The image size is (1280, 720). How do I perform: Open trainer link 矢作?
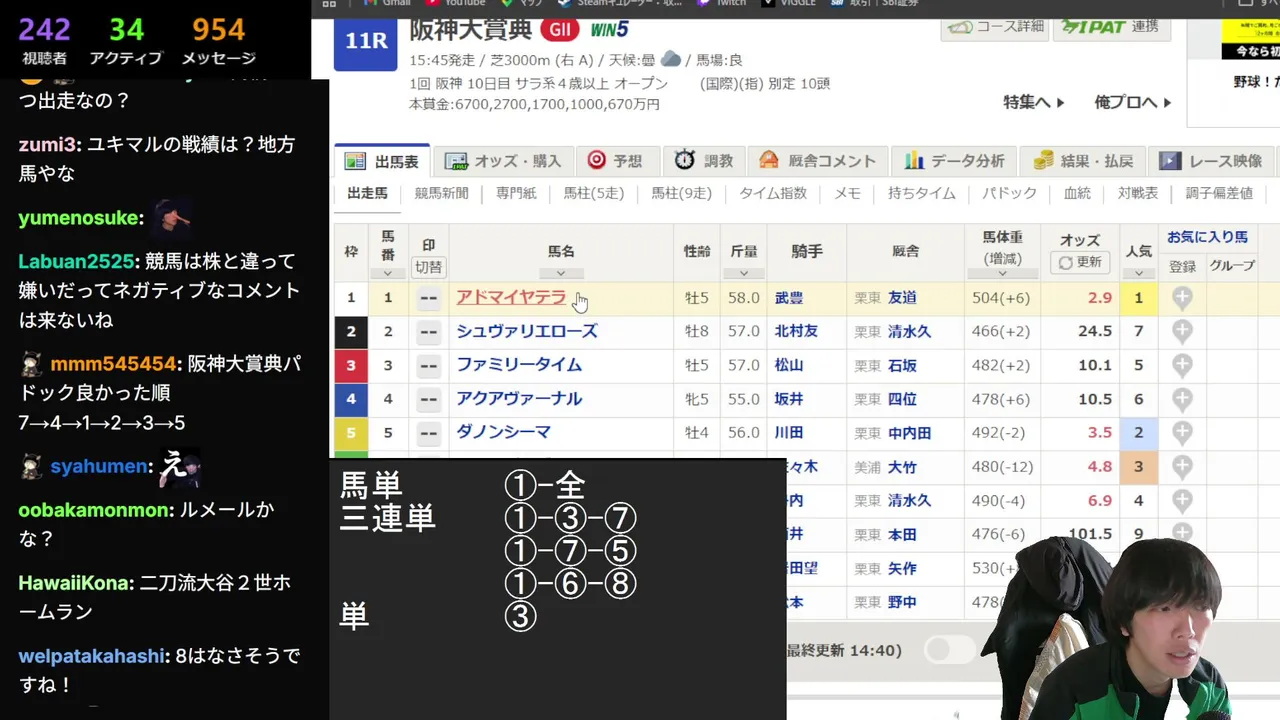pos(903,568)
